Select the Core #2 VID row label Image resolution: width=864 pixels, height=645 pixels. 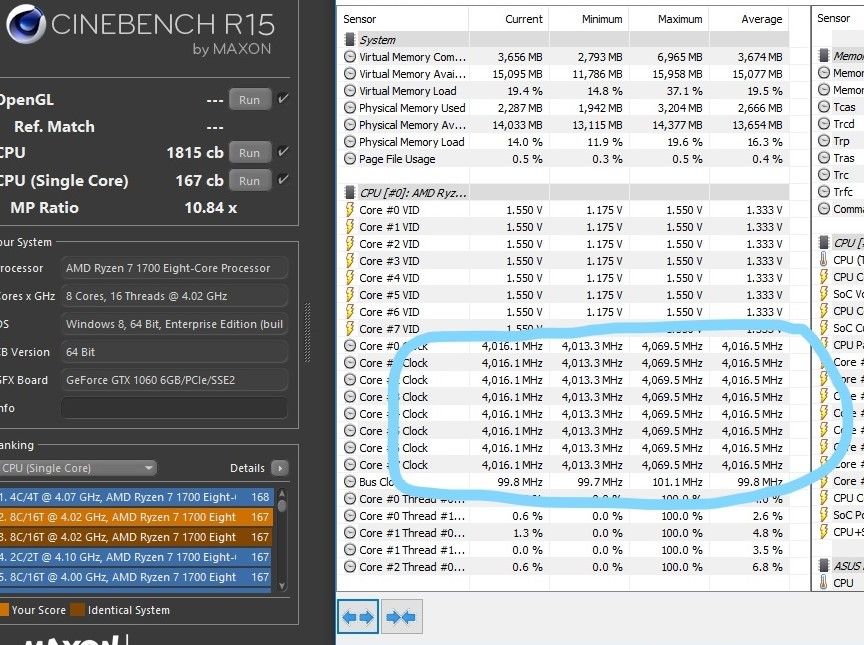pyautogui.click(x=389, y=244)
